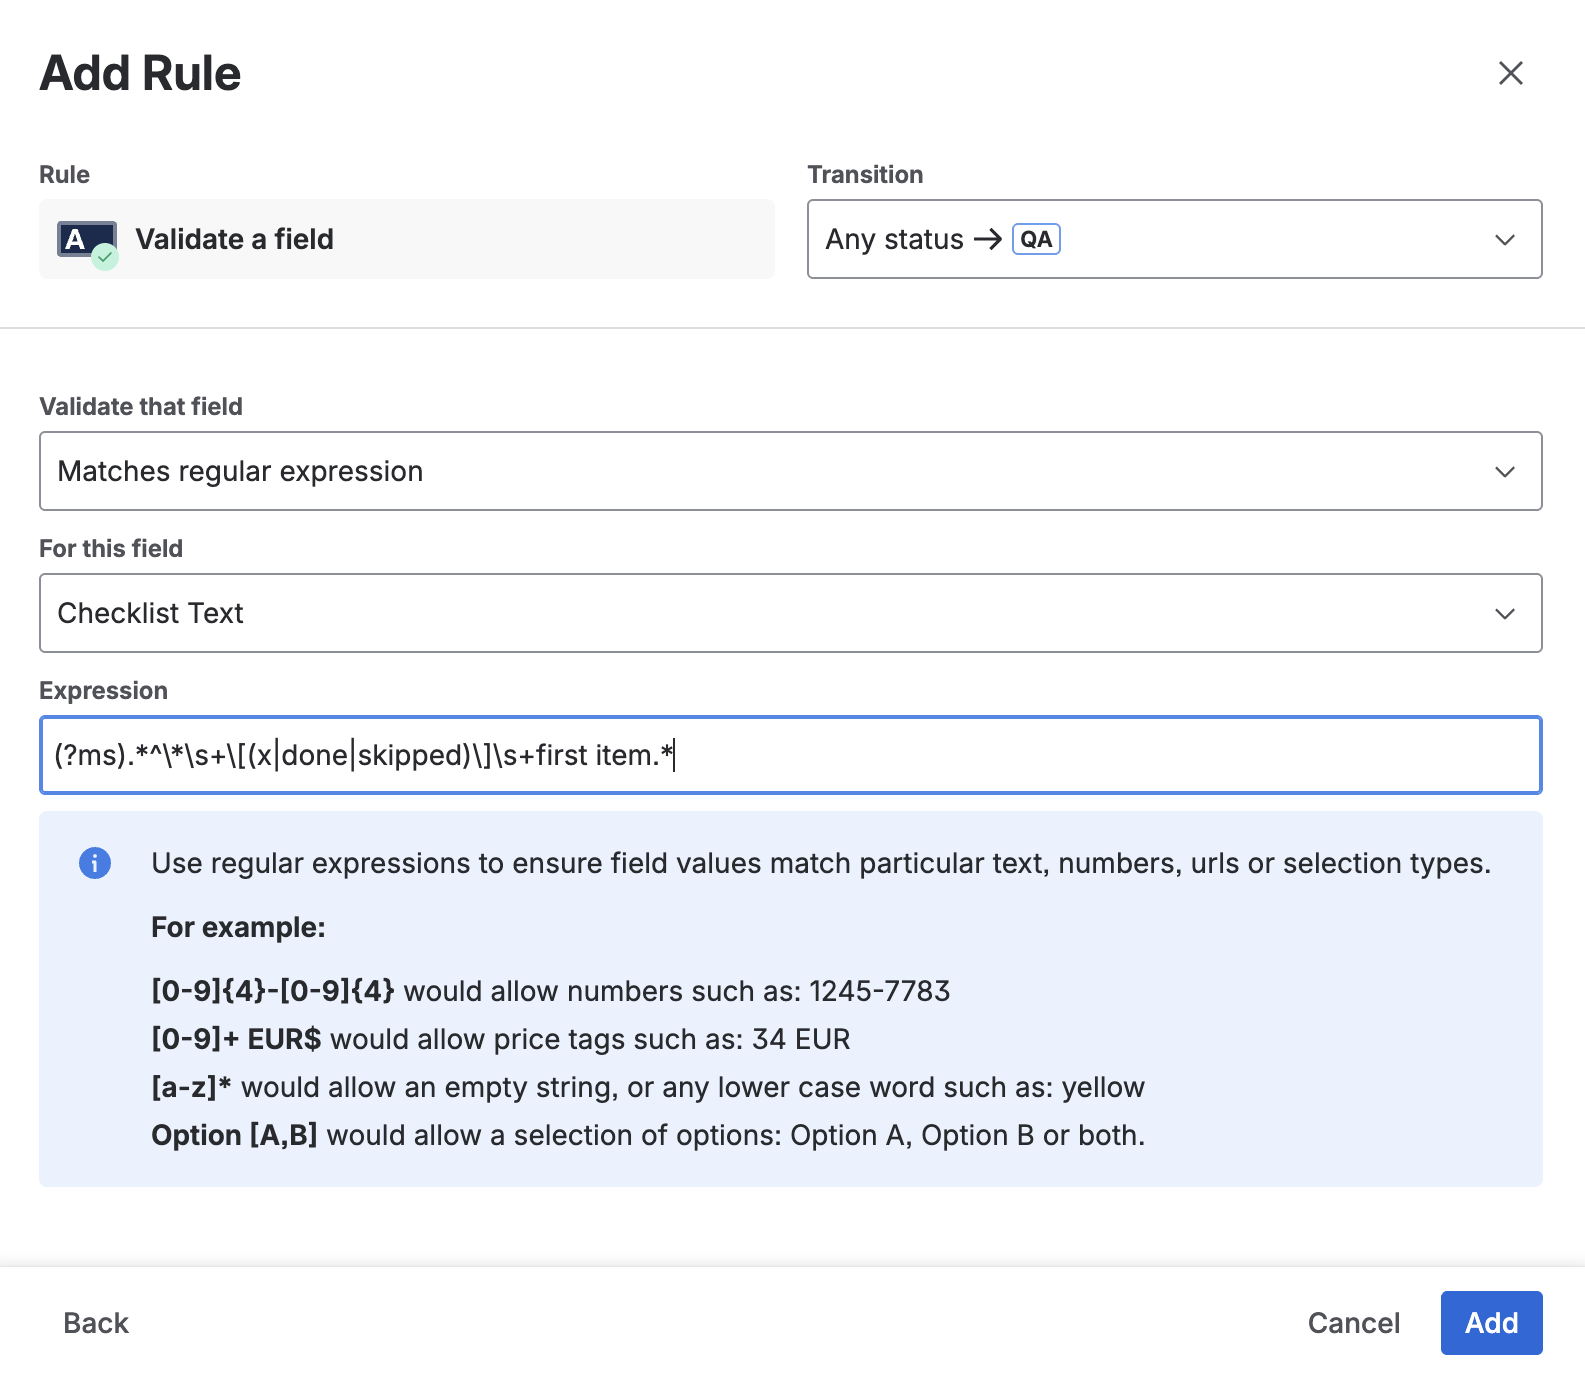Click the [0-9]{4}-[0-9]{4} example pattern
Image resolution: width=1585 pixels, height=1374 pixels.
coord(272,991)
